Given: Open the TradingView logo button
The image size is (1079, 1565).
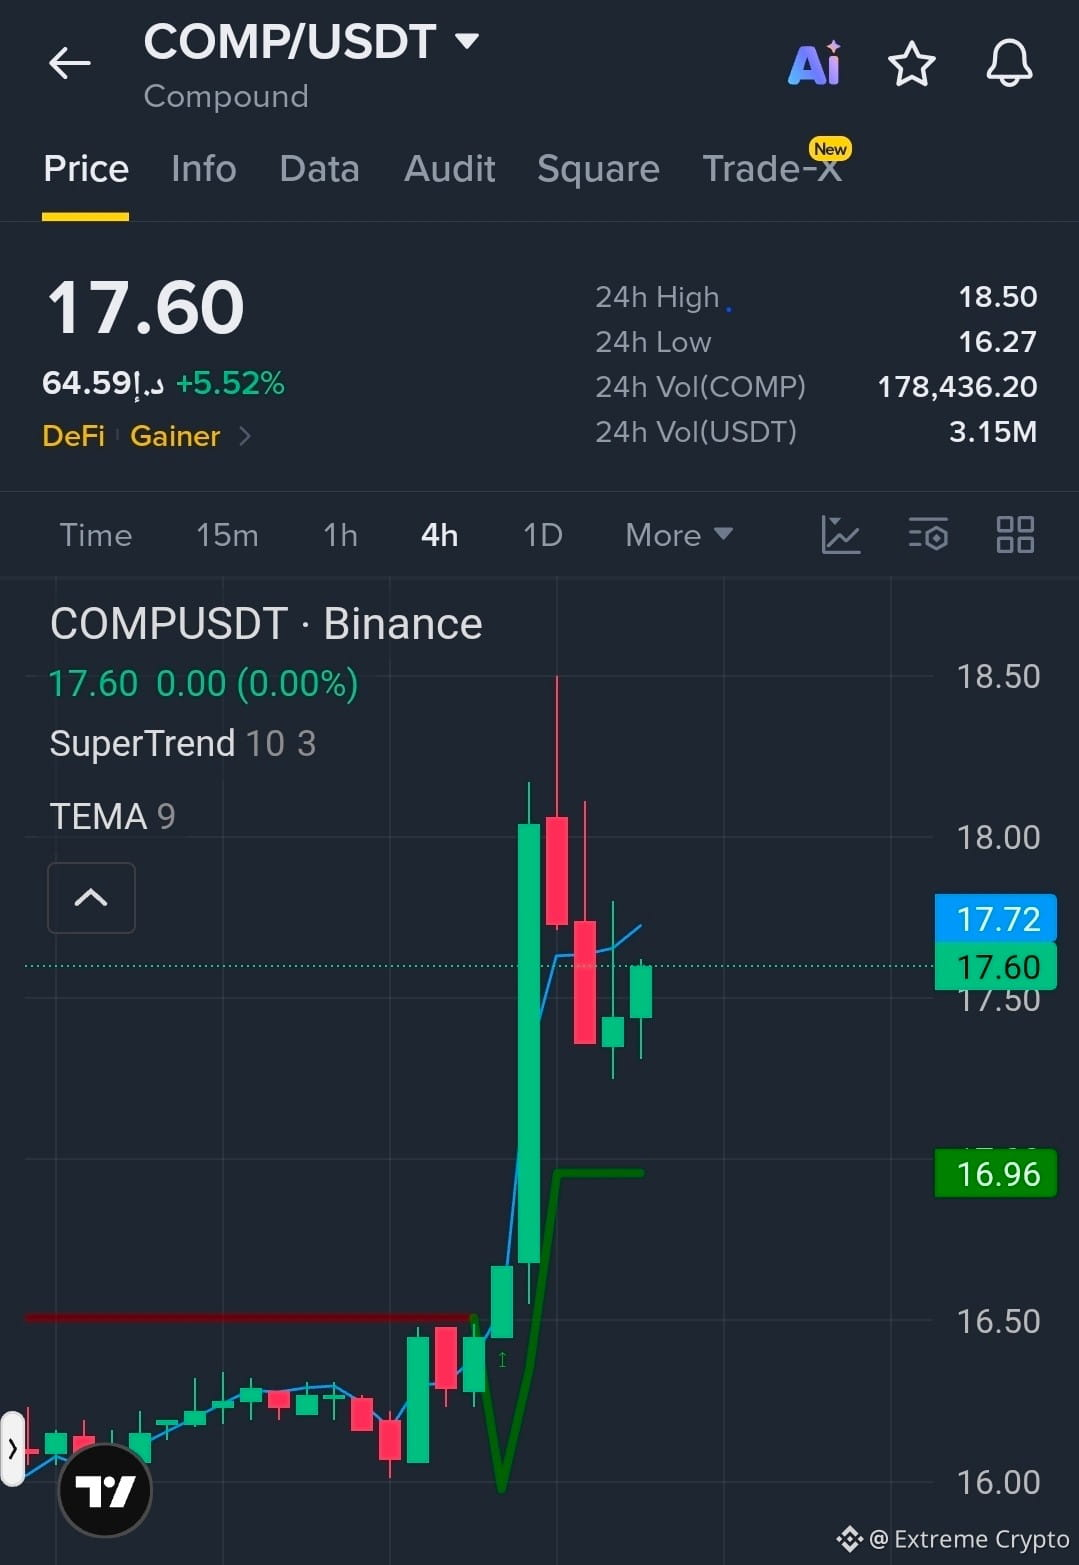Looking at the screenshot, I should pos(105,1491).
